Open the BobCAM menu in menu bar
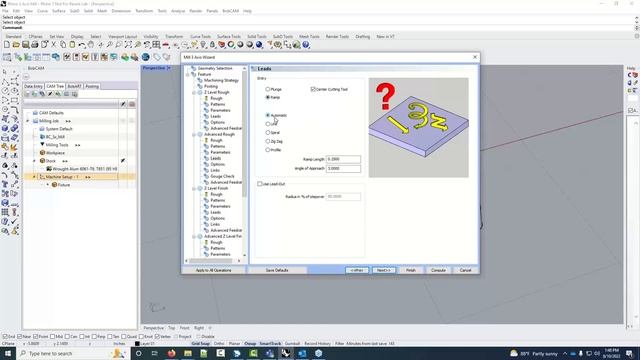Viewport: 640px width, 360px height. point(231,11)
